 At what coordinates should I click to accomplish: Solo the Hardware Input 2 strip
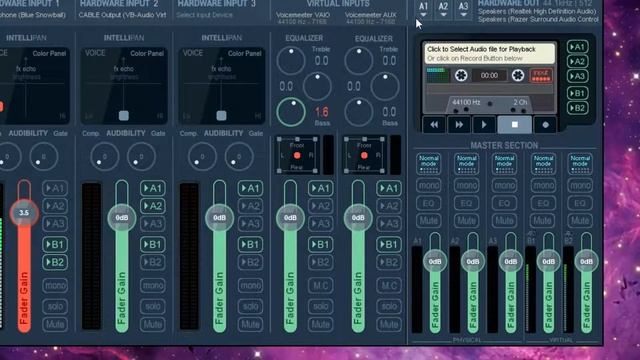click(153, 306)
